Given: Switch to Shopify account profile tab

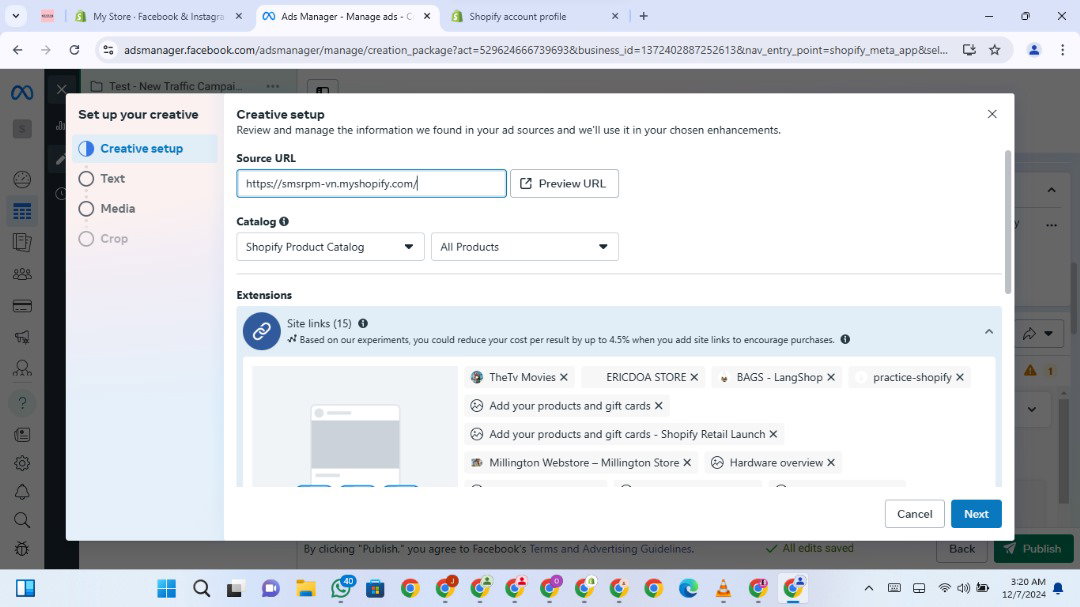Looking at the screenshot, I should [x=534, y=16].
